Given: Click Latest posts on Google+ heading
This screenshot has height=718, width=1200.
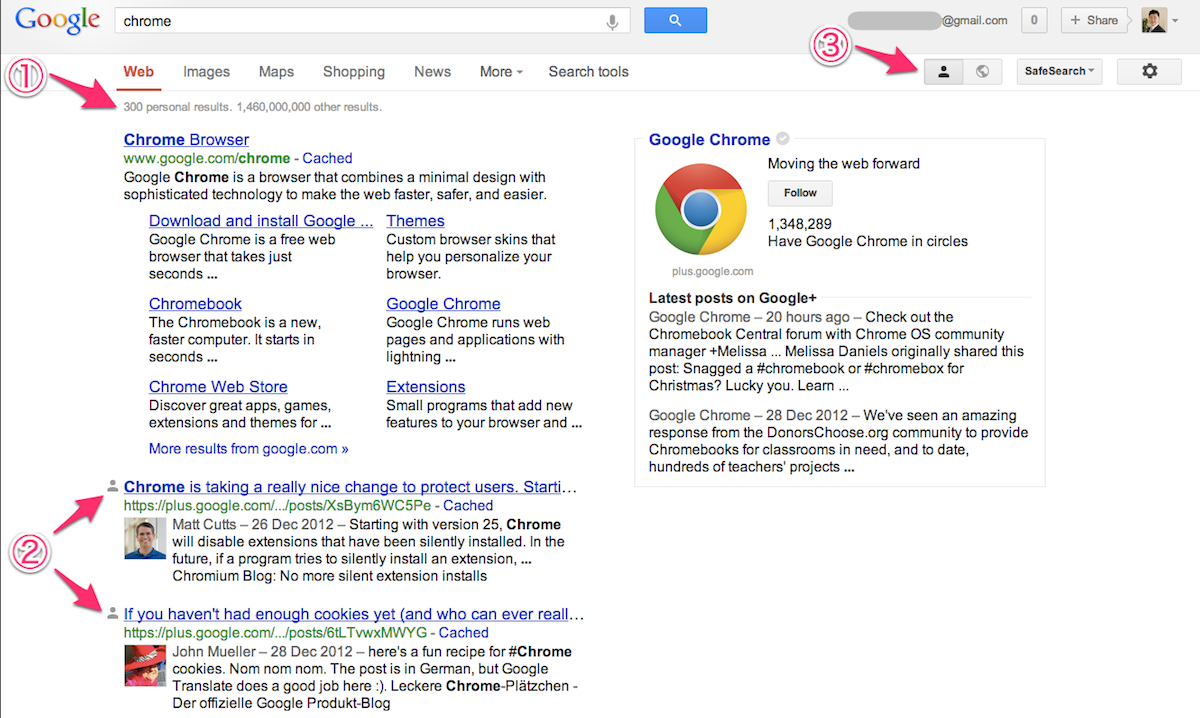Looking at the screenshot, I should coord(733,298).
